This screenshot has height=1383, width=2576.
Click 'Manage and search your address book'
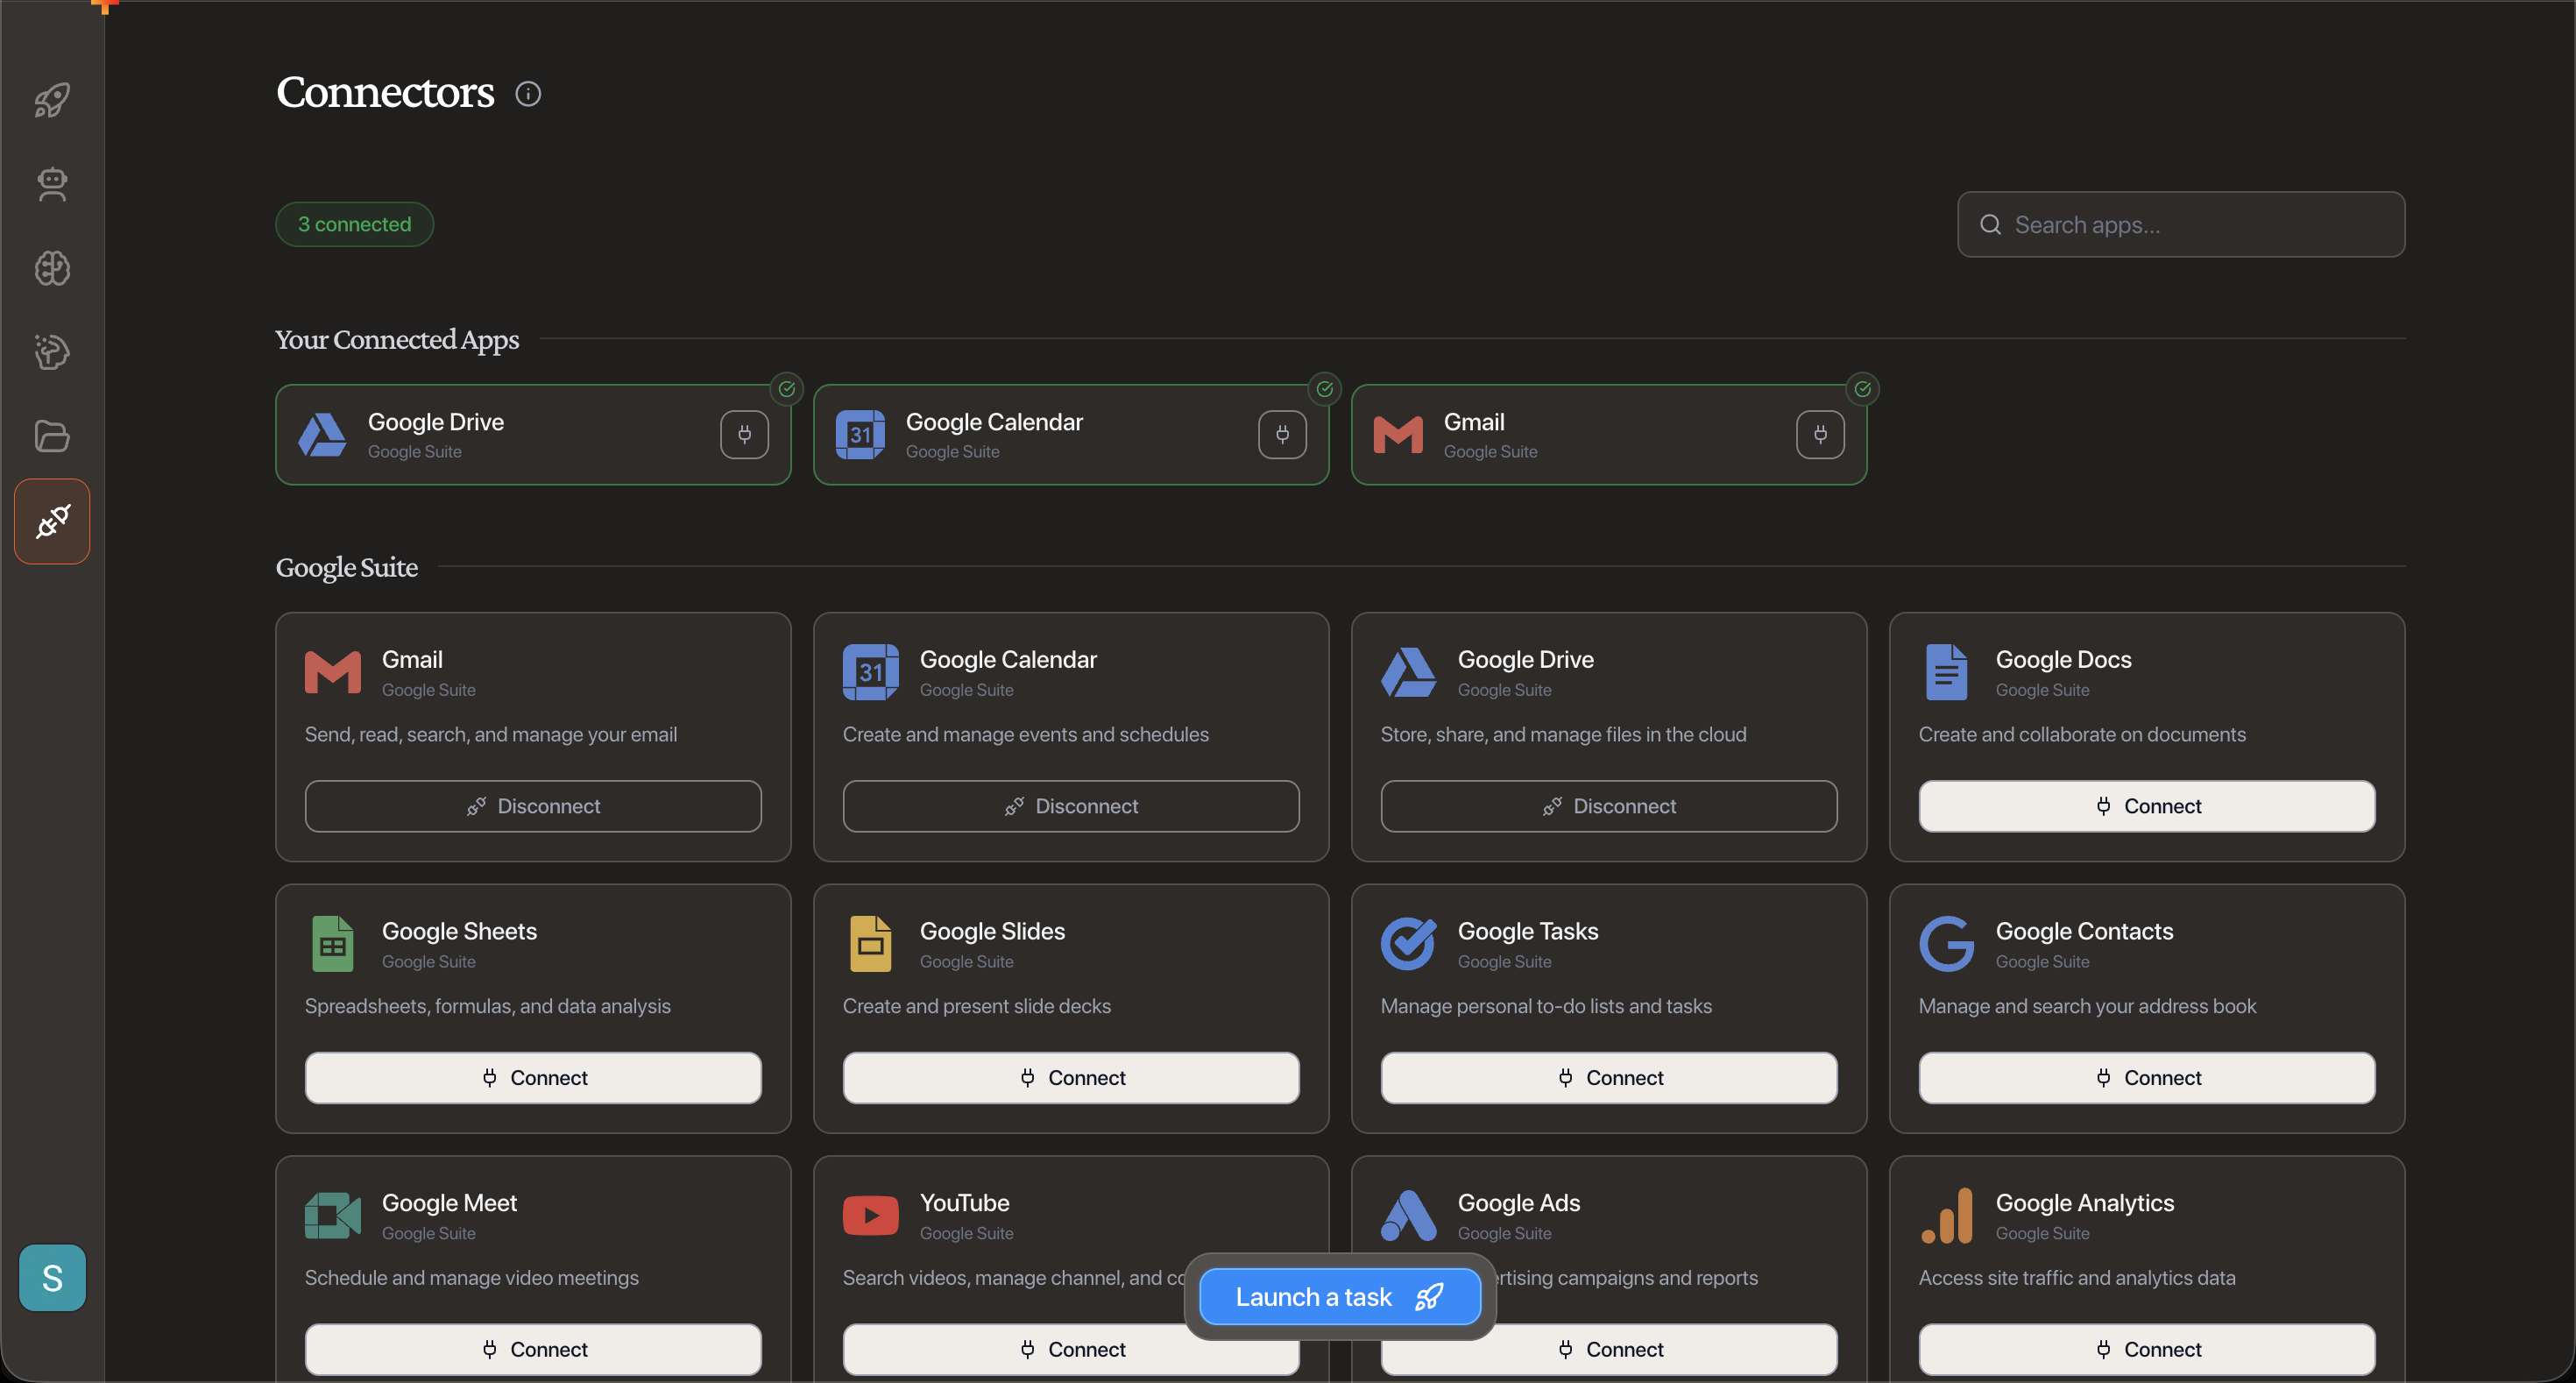pyautogui.click(x=2088, y=1006)
